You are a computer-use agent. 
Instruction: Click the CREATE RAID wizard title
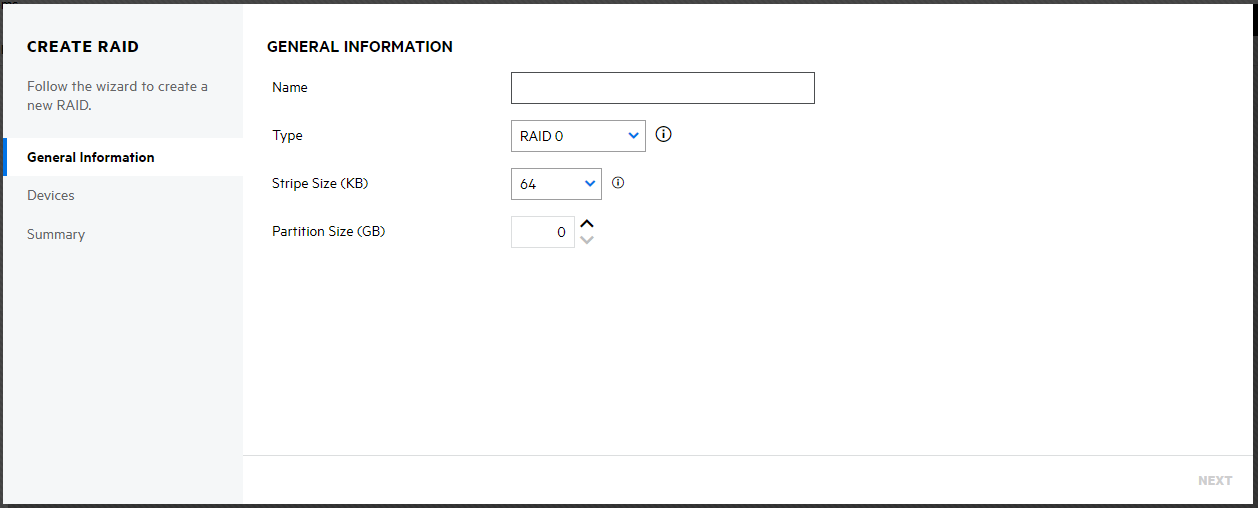83,46
